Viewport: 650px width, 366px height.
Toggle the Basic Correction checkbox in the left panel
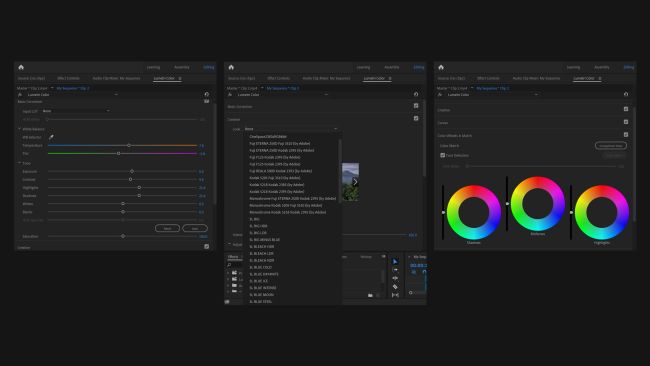(x=206, y=101)
